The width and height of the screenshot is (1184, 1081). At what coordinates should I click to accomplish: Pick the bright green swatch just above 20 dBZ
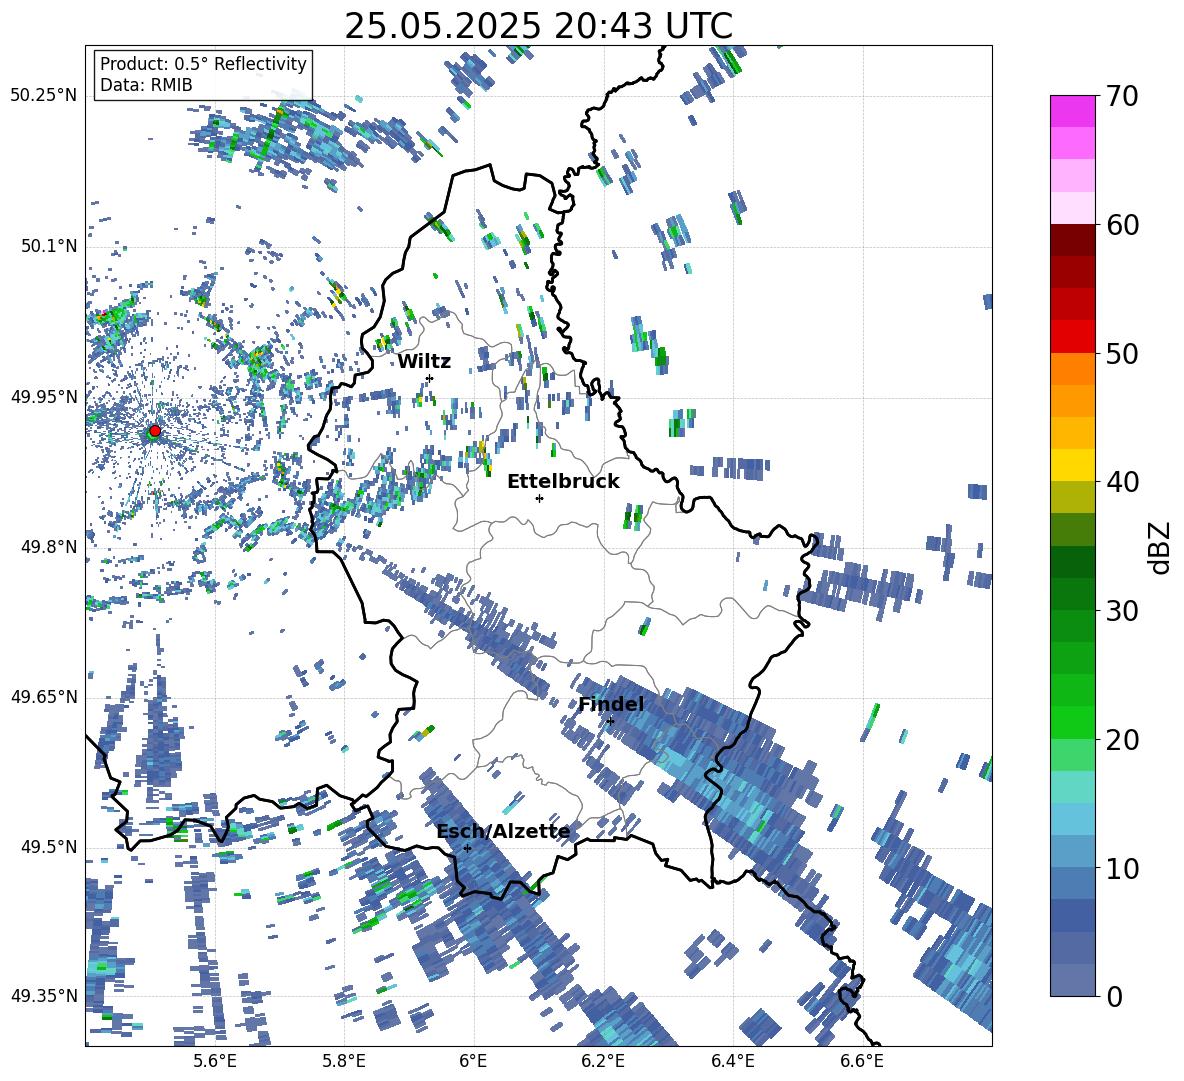(x=1072, y=722)
